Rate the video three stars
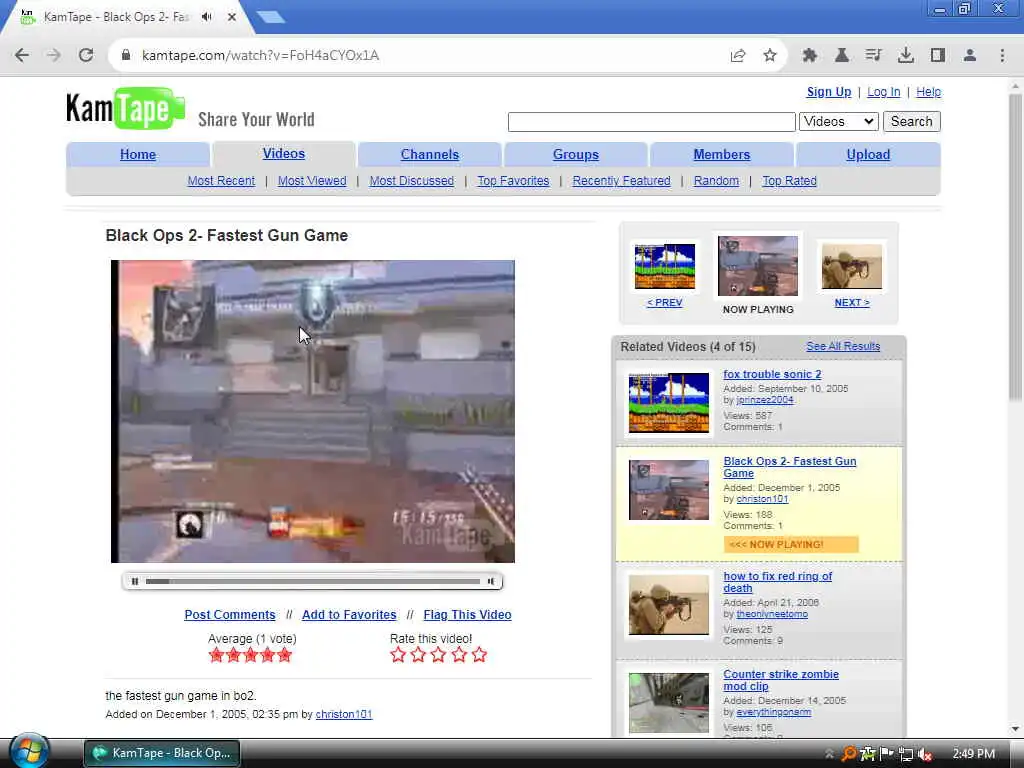 [x=438, y=654]
